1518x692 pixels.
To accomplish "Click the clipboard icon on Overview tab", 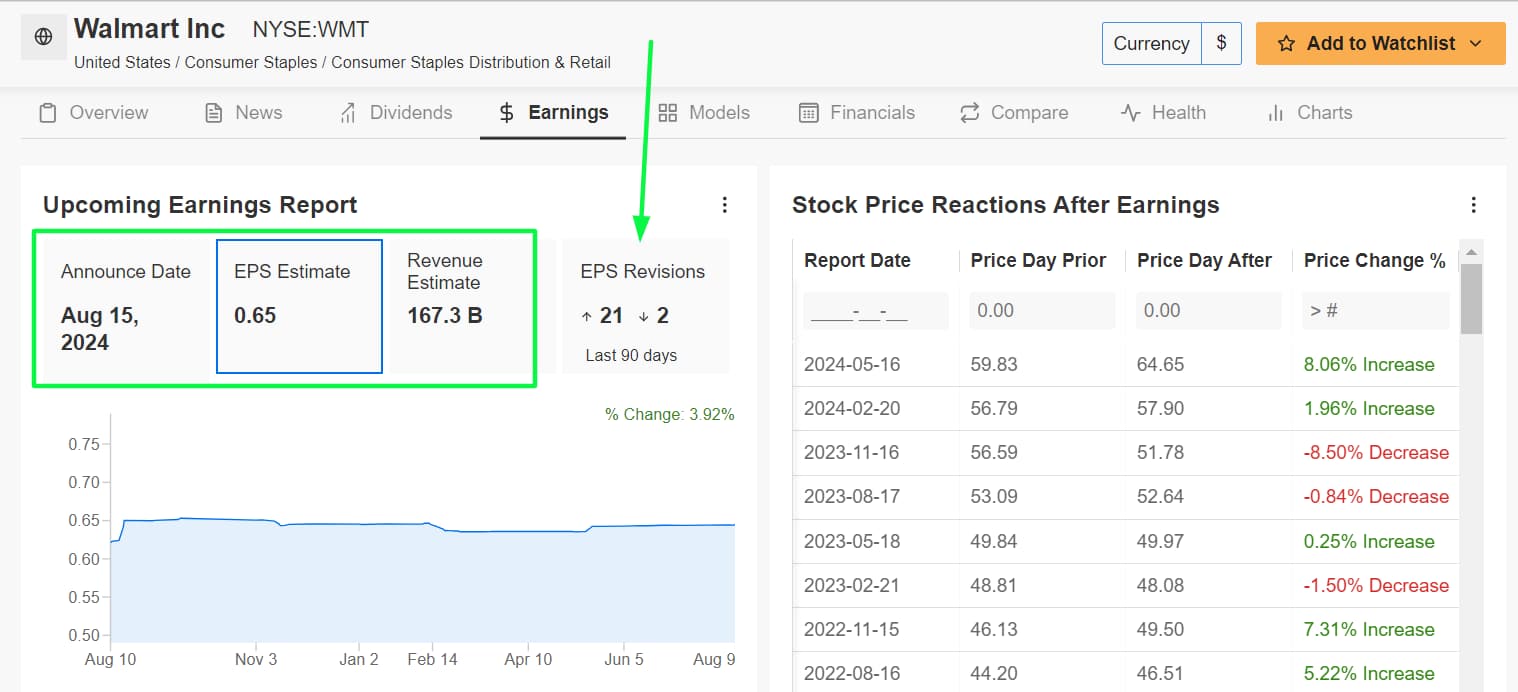I will [47, 113].
